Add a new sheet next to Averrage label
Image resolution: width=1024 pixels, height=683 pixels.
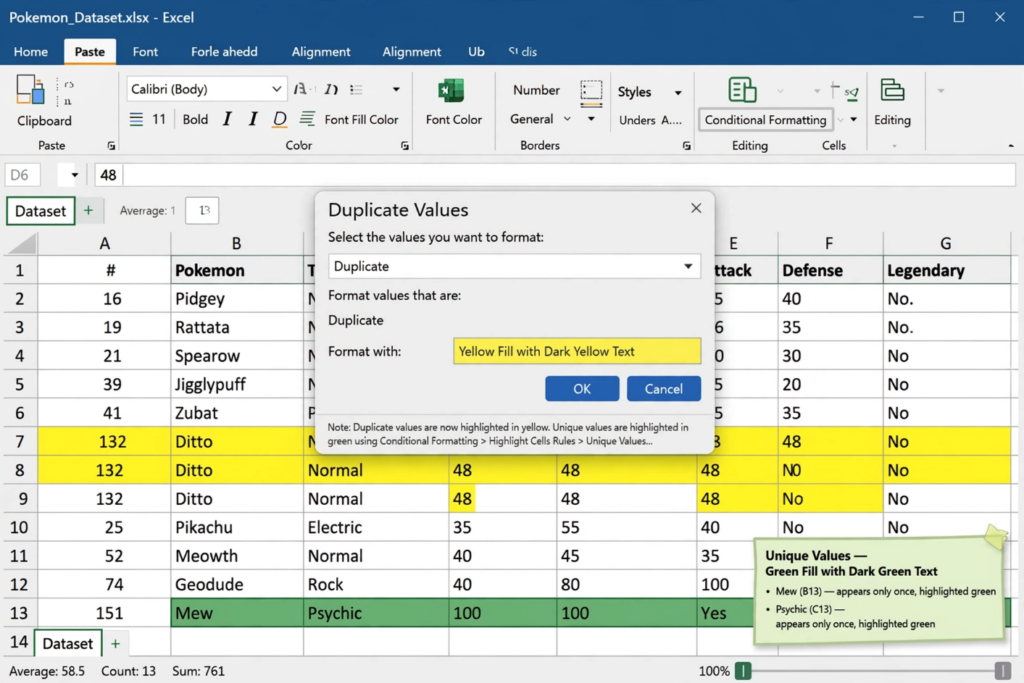click(88, 210)
